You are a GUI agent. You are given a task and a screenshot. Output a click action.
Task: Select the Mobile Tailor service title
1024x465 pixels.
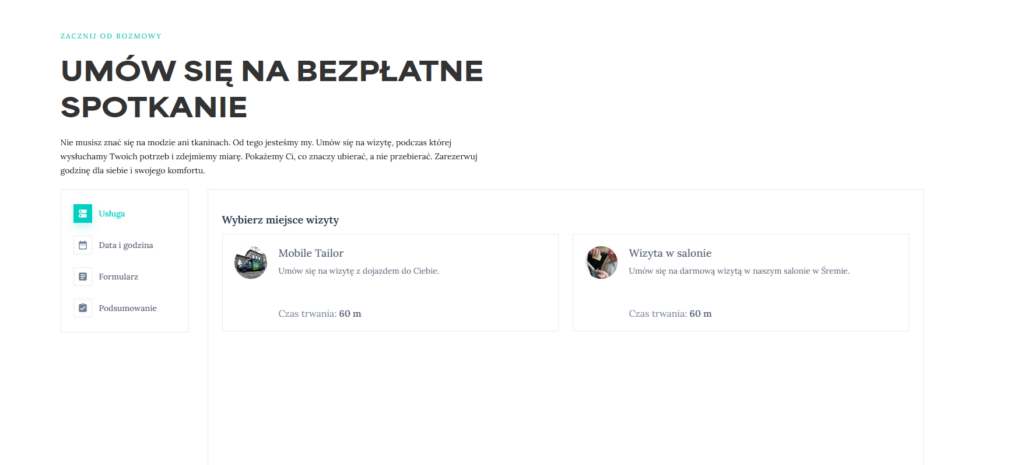coord(310,253)
